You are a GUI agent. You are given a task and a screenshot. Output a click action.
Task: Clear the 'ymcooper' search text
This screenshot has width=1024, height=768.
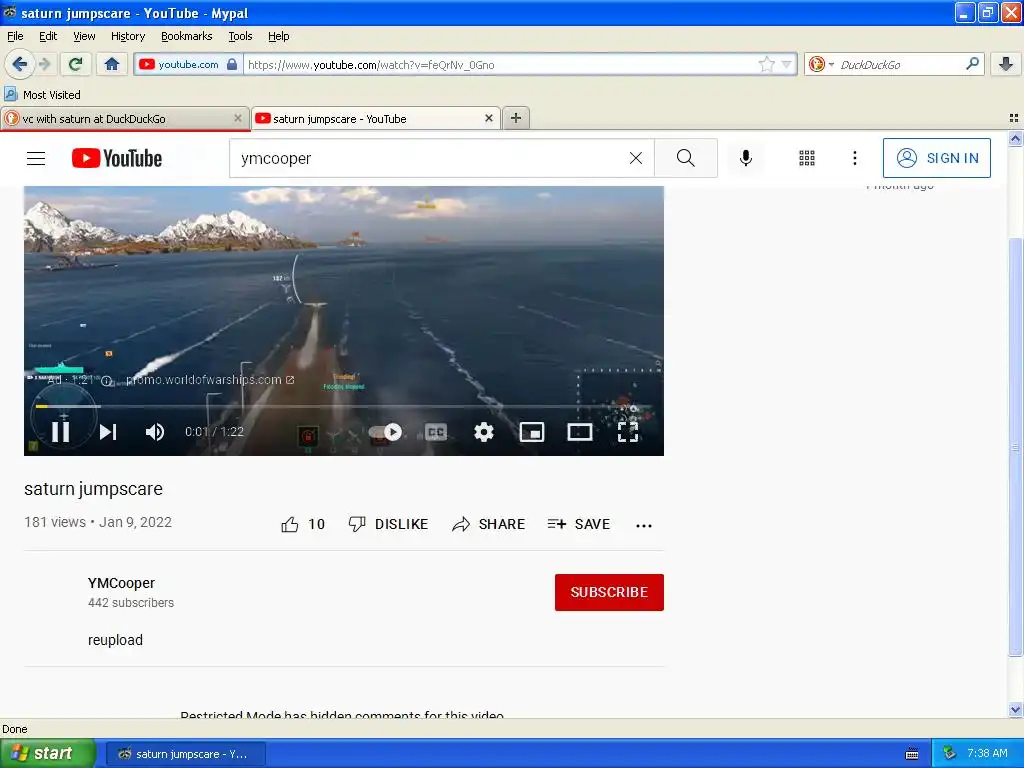click(635, 158)
